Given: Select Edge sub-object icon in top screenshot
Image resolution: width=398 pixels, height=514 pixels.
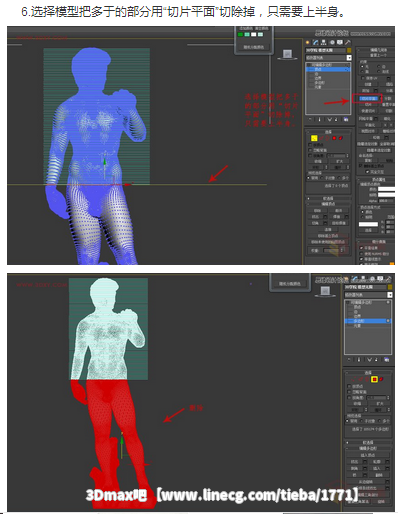Looking at the screenshot, I should point(321,138).
